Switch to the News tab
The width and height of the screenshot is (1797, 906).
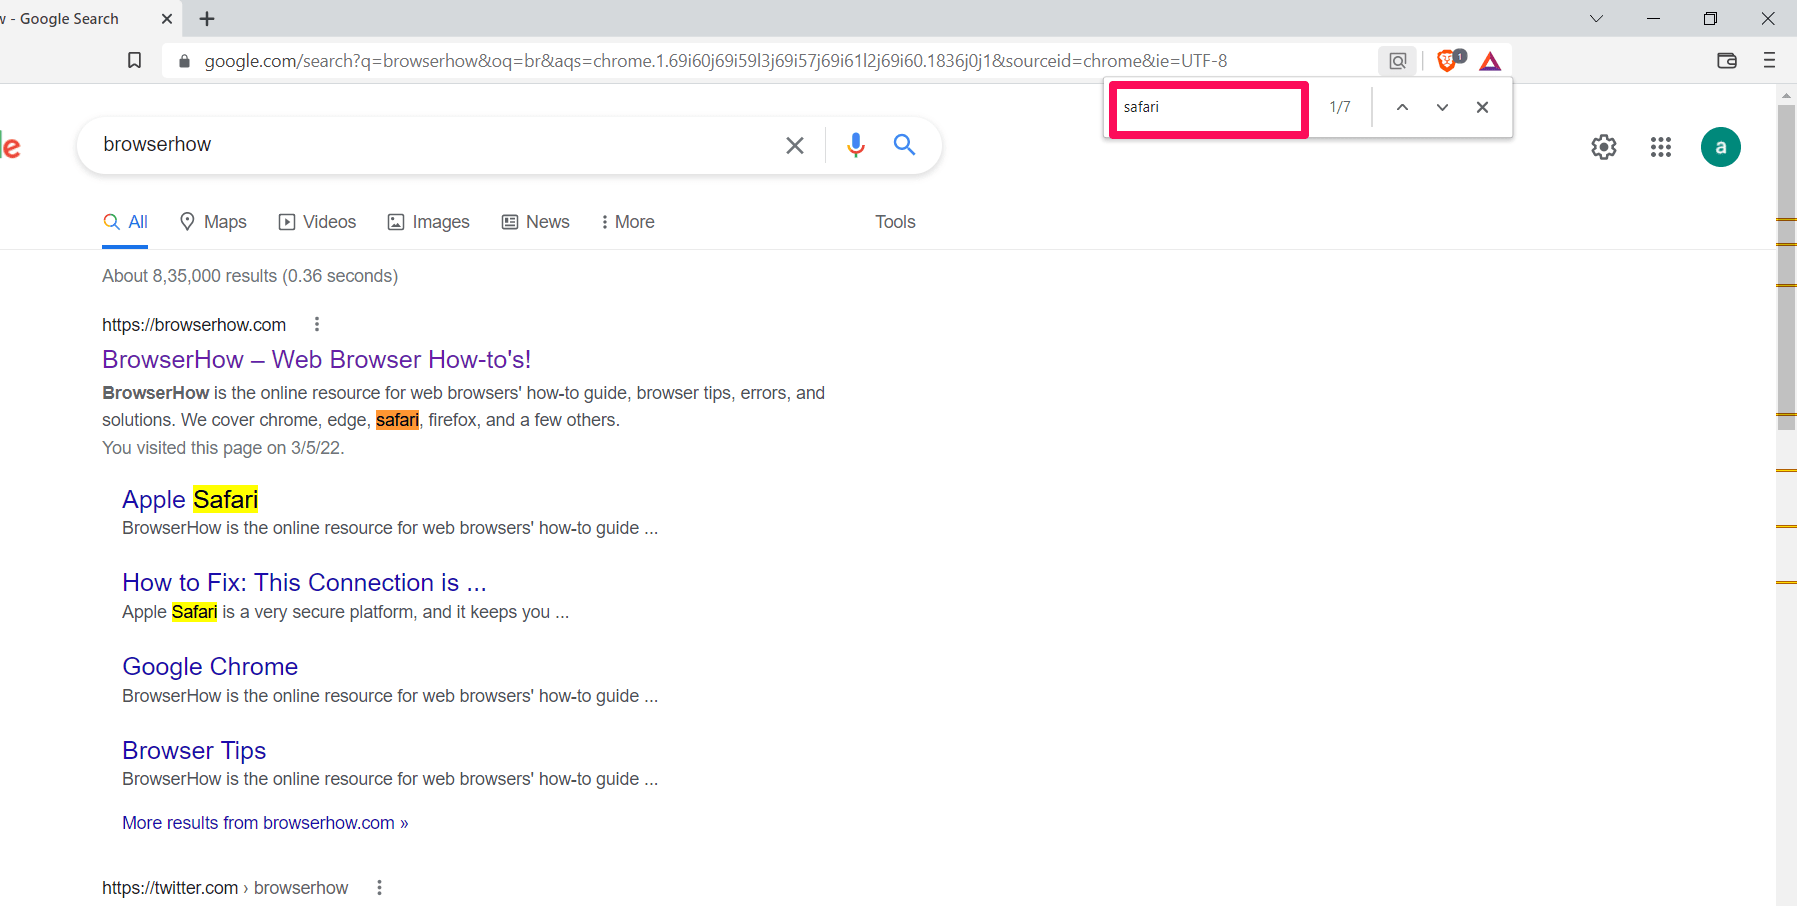535,222
